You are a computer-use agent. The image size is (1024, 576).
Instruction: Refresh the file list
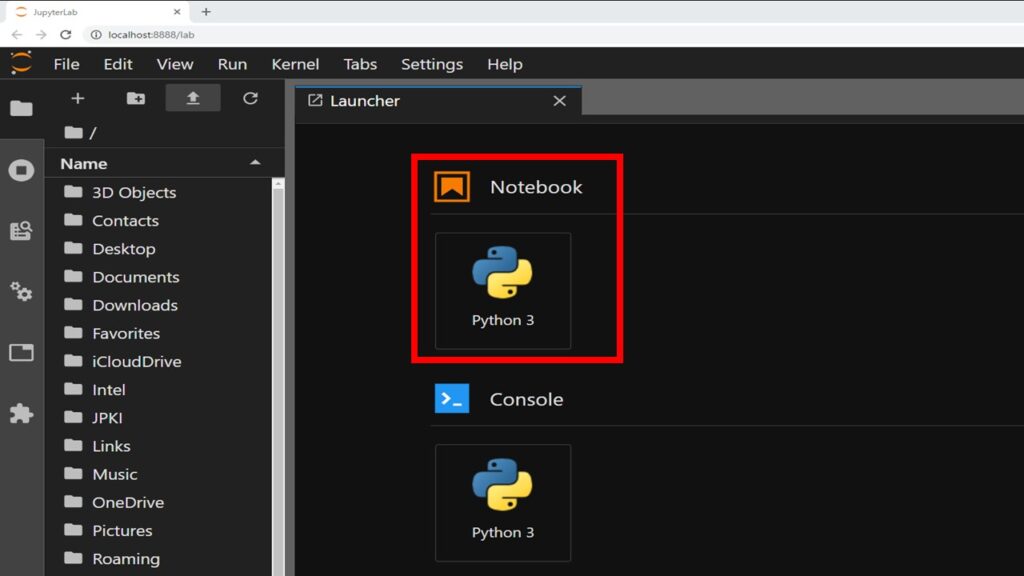pyautogui.click(x=250, y=98)
